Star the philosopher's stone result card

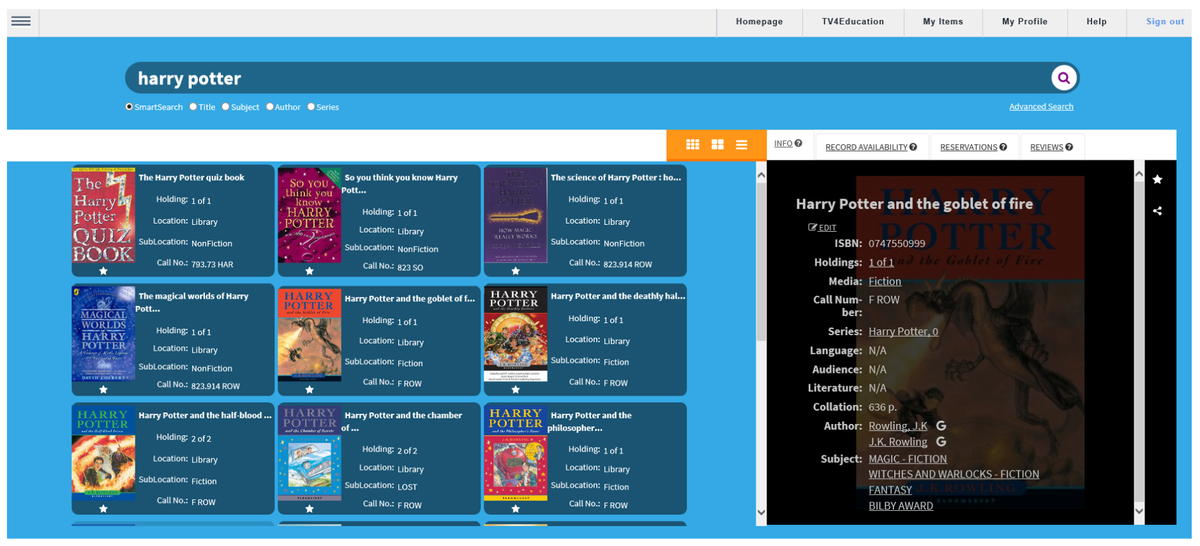click(515, 509)
